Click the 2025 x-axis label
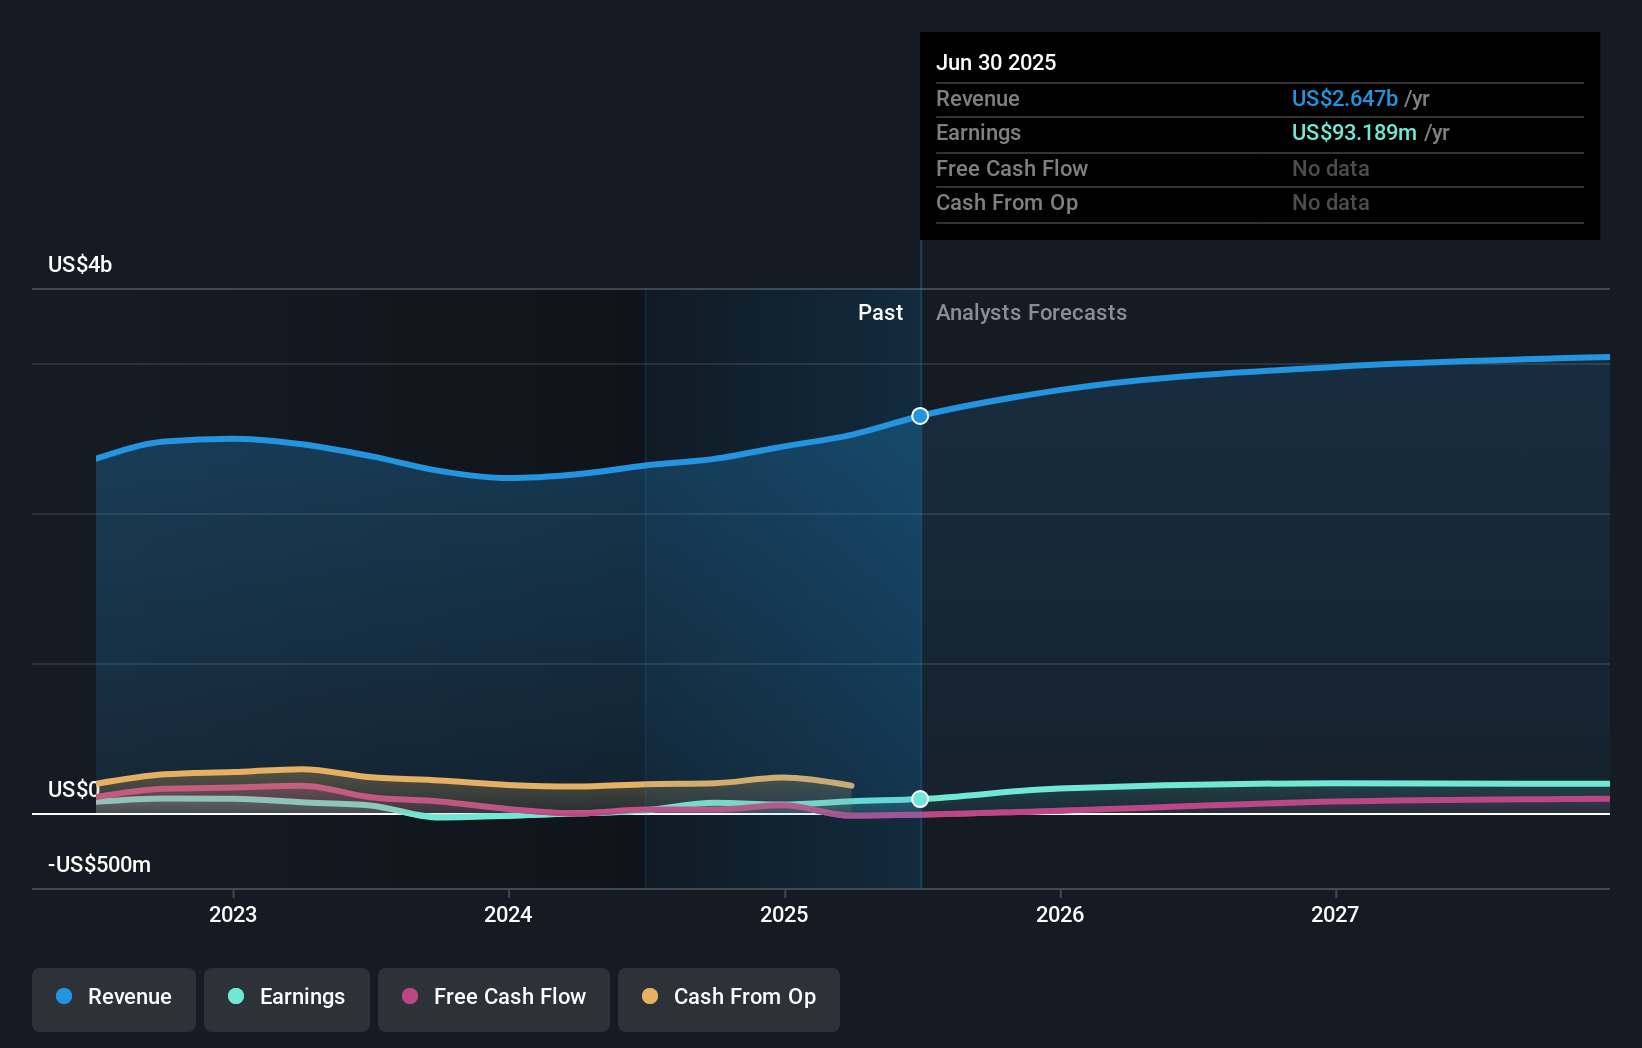This screenshot has height=1048, width=1642. click(784, 914)
